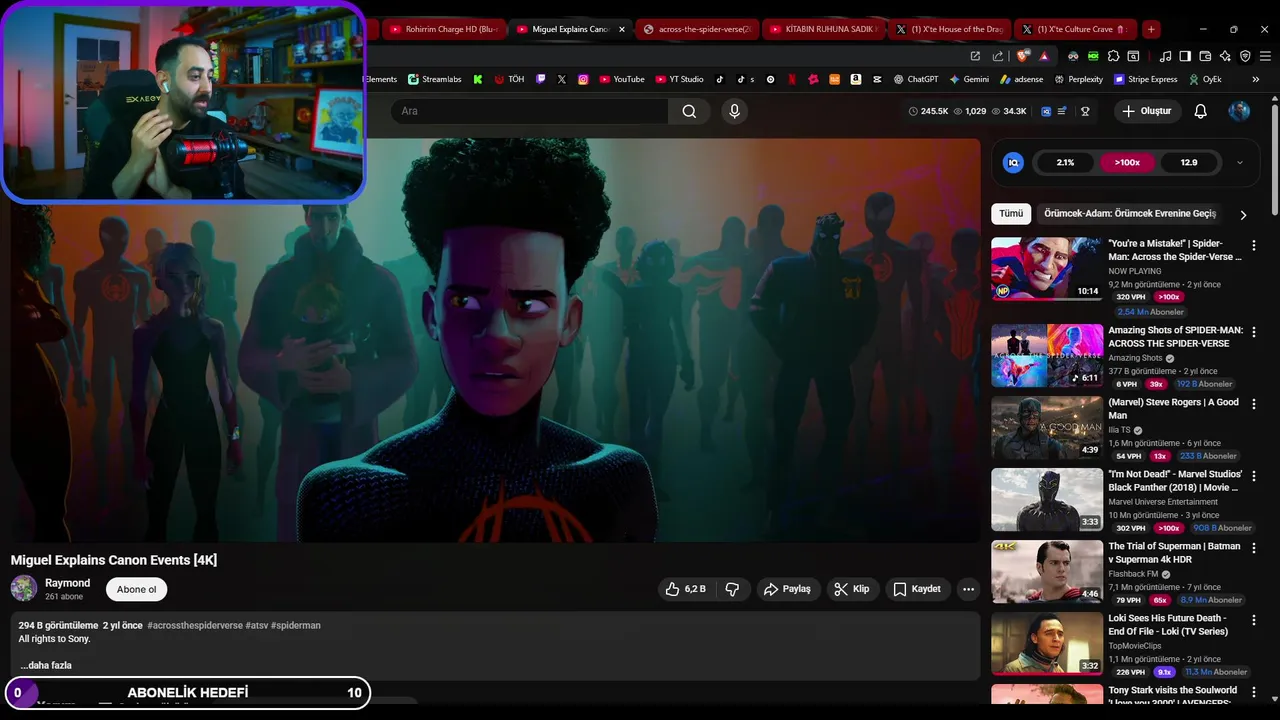Open the Loki Sees His Future Death thumbnail
Viewport: 1280px width, 720px height.
(1047, 643)
